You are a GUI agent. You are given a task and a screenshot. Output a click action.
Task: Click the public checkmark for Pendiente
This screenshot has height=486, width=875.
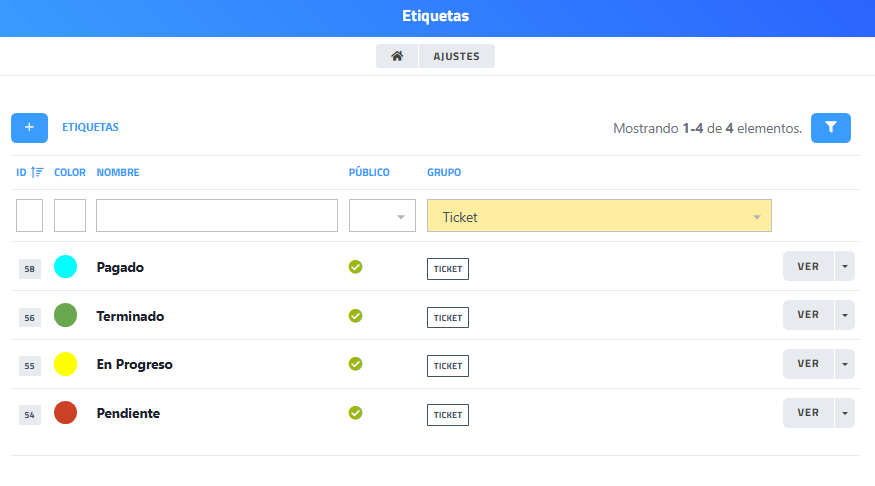(355, 413)
